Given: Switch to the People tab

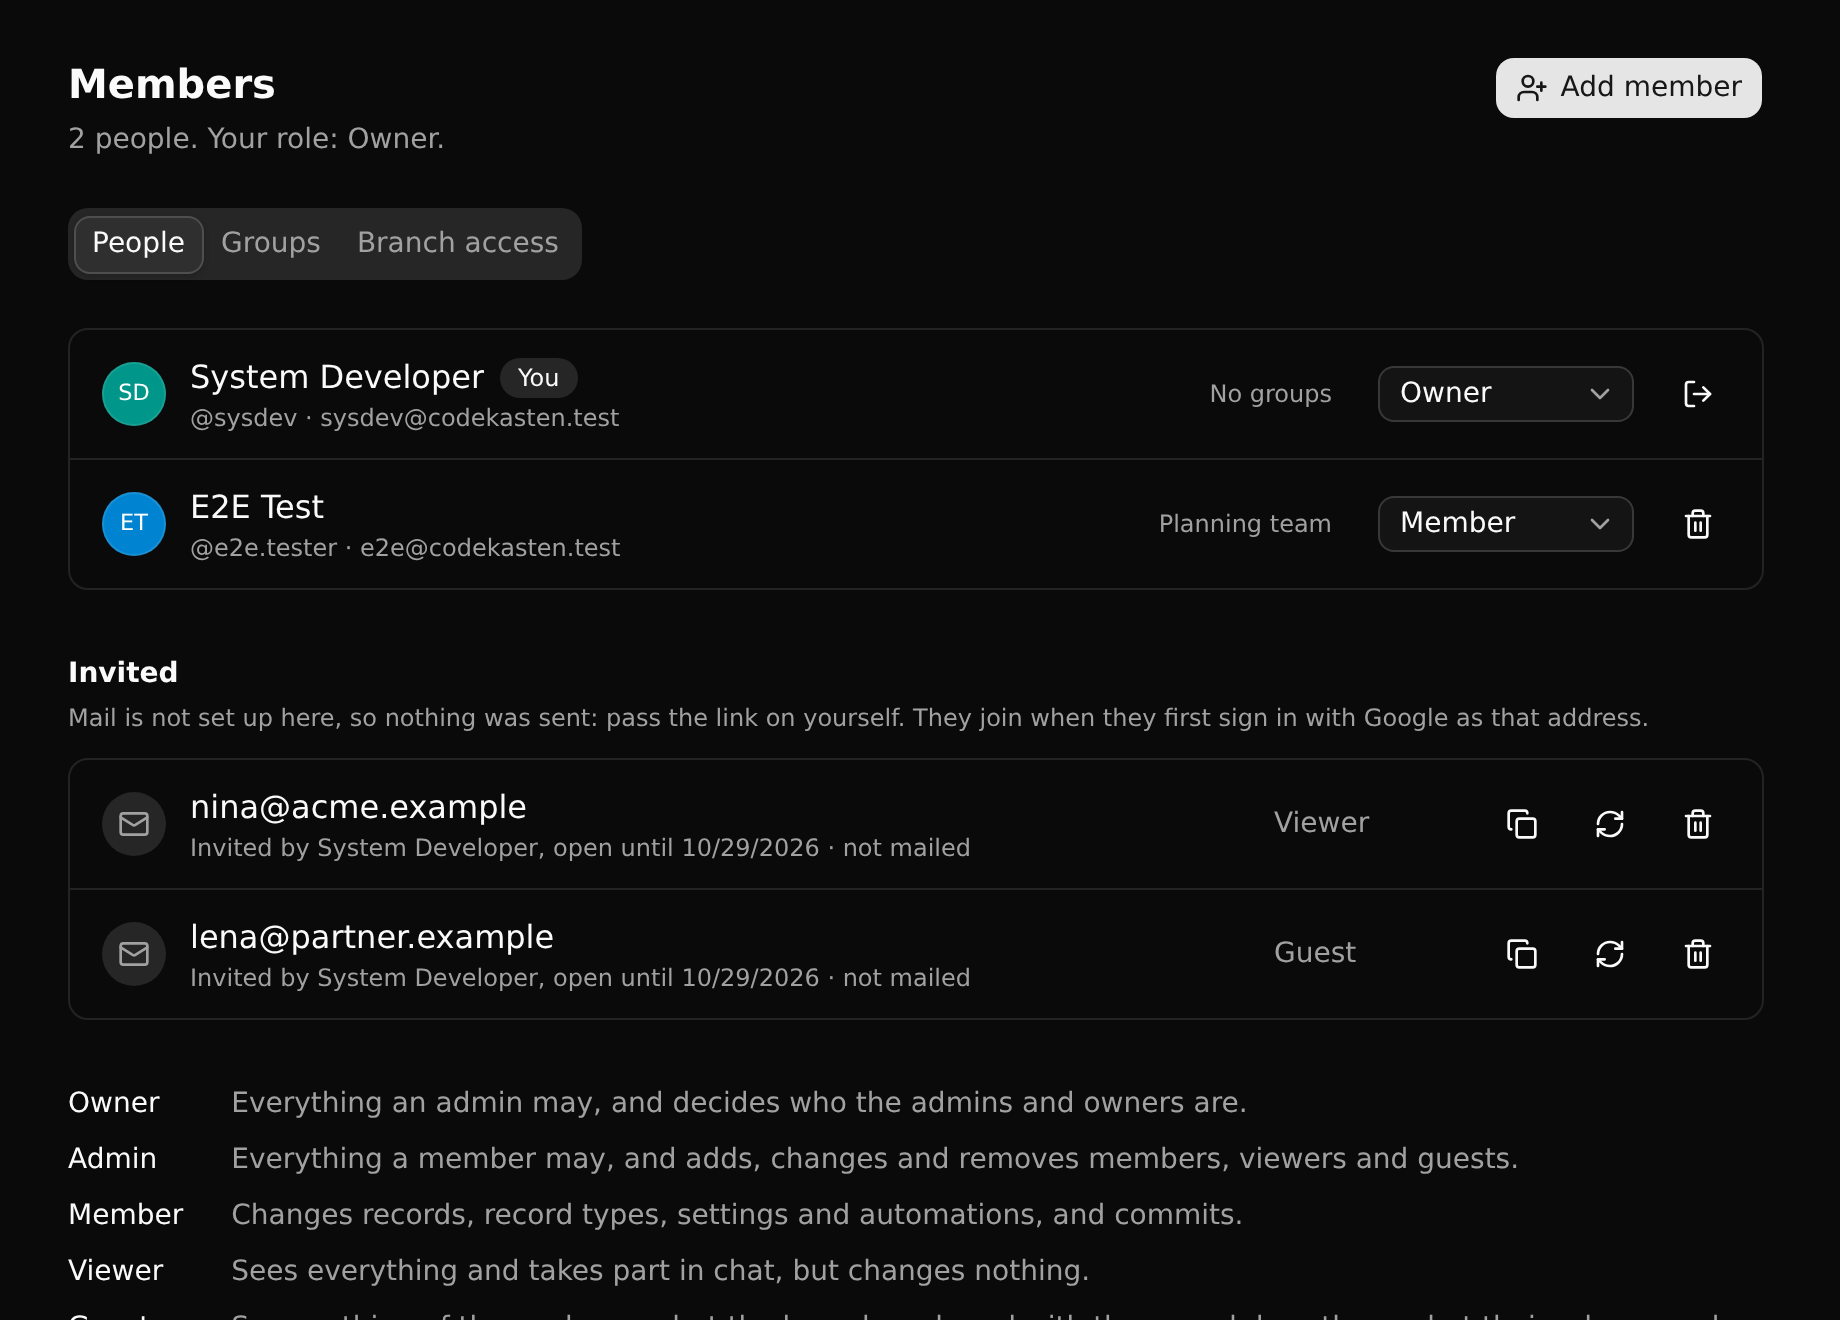Looking at the screenshot, I should coord(139,244).
